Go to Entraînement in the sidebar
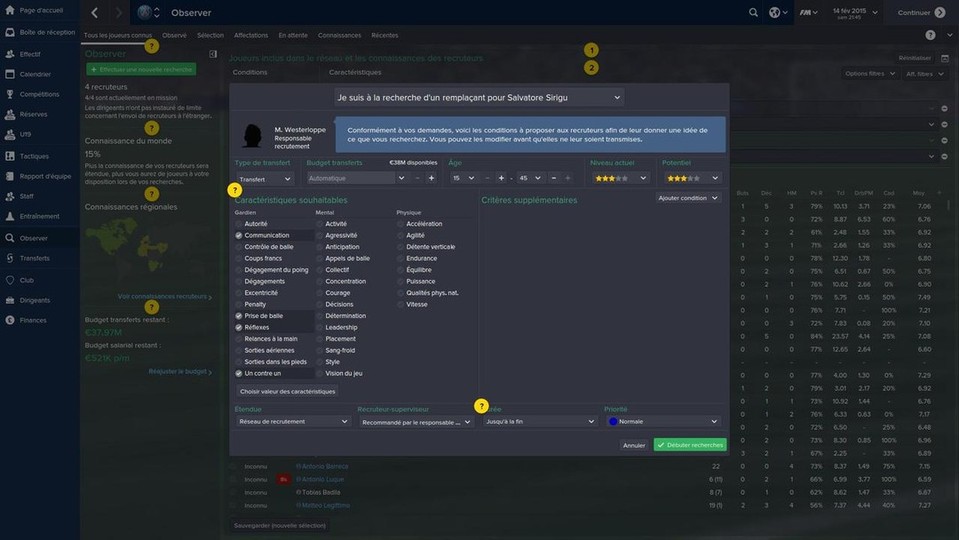Screen dimensions: 959x540 coord(38,216)
